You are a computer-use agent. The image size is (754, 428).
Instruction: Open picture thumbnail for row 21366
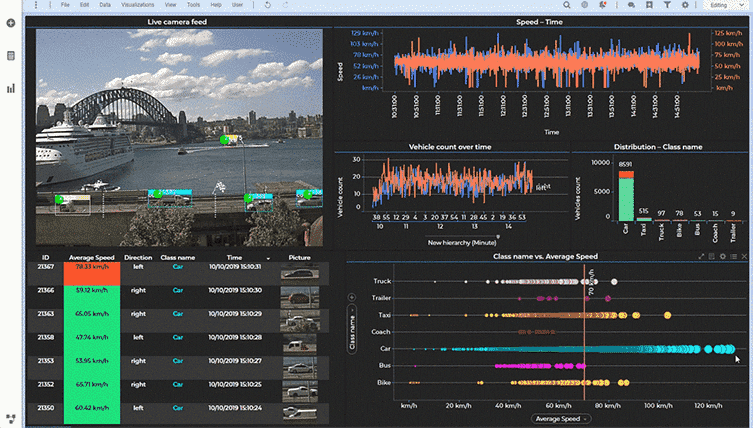point(300,297)
